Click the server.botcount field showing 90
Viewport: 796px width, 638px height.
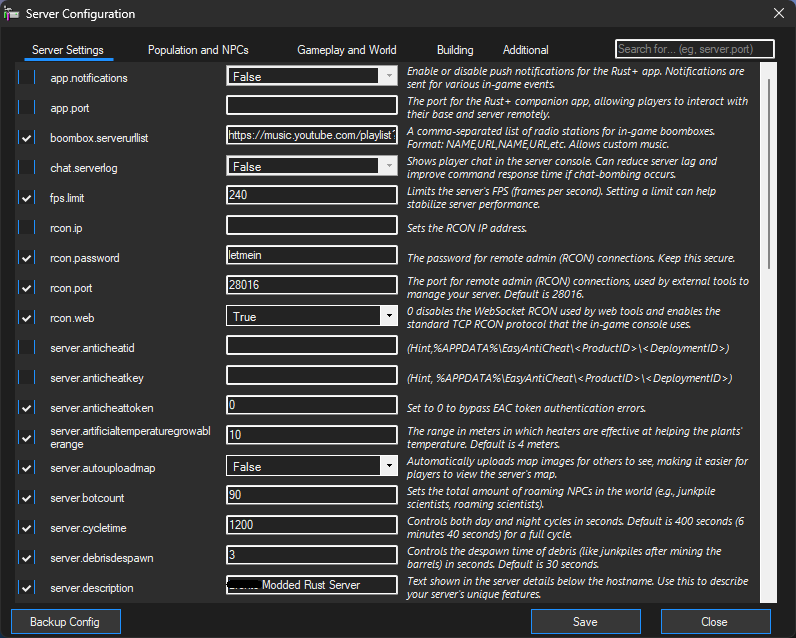click(x=312, y=495)
